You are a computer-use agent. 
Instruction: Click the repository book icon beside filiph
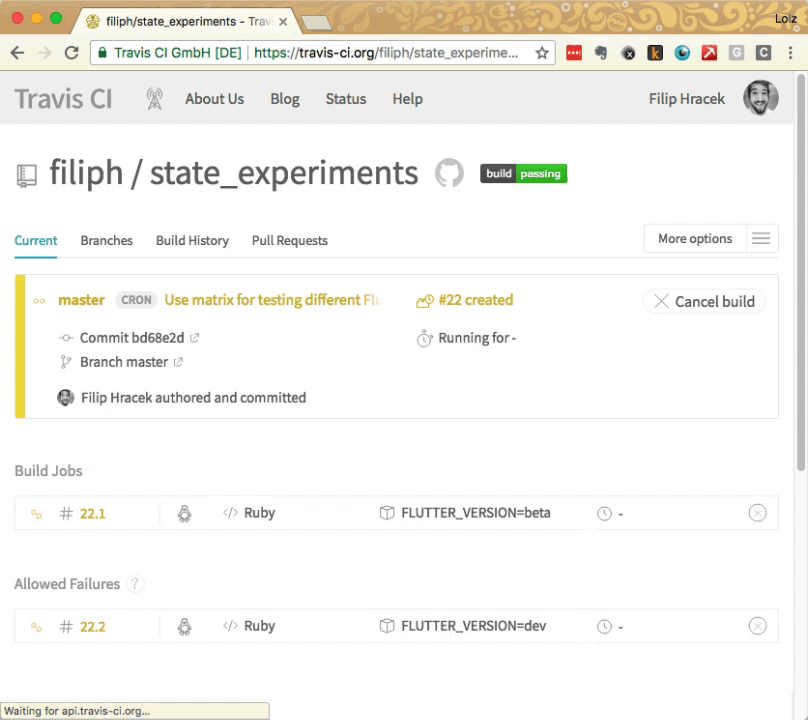26,176
